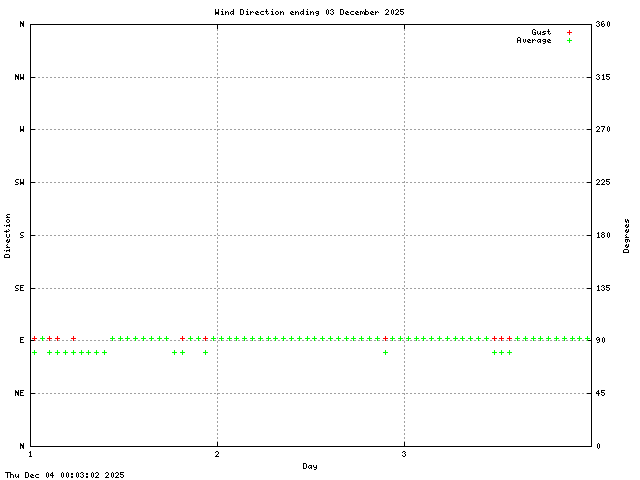
Task: Click the 'NE' direction axis label
Action: click(19, 393)
